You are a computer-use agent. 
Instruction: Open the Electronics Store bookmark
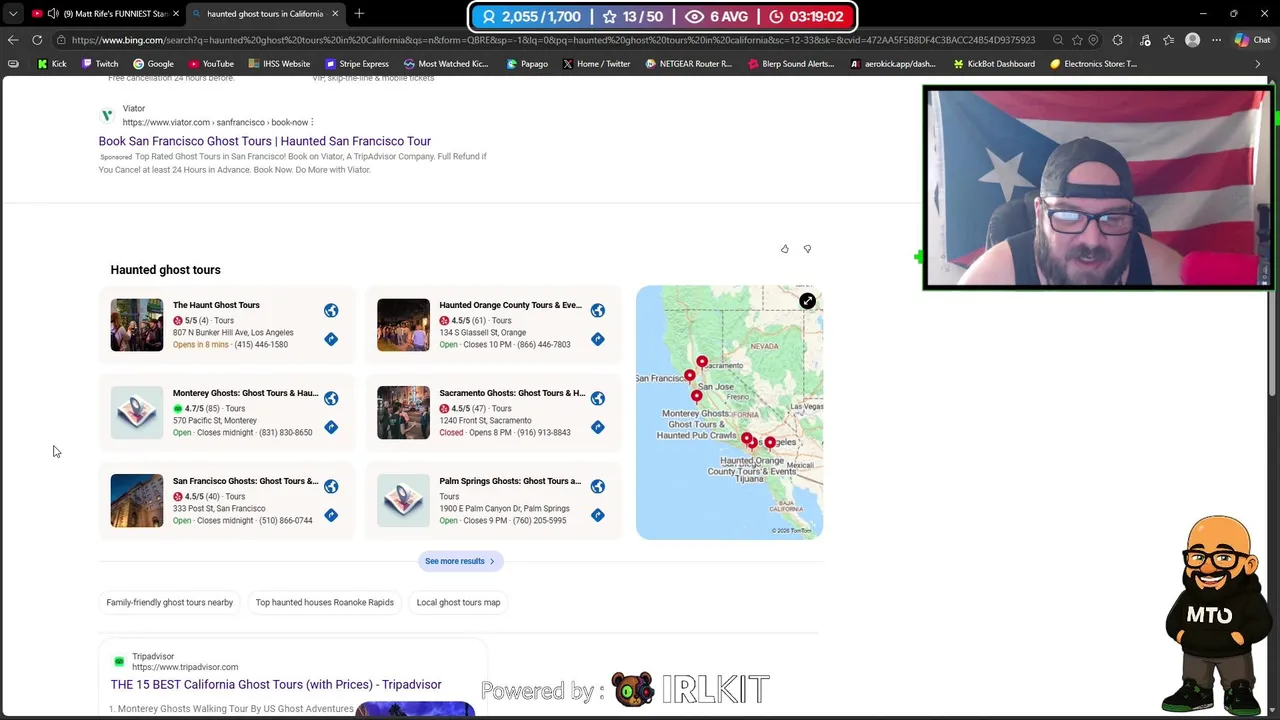tap(1093, 64)
